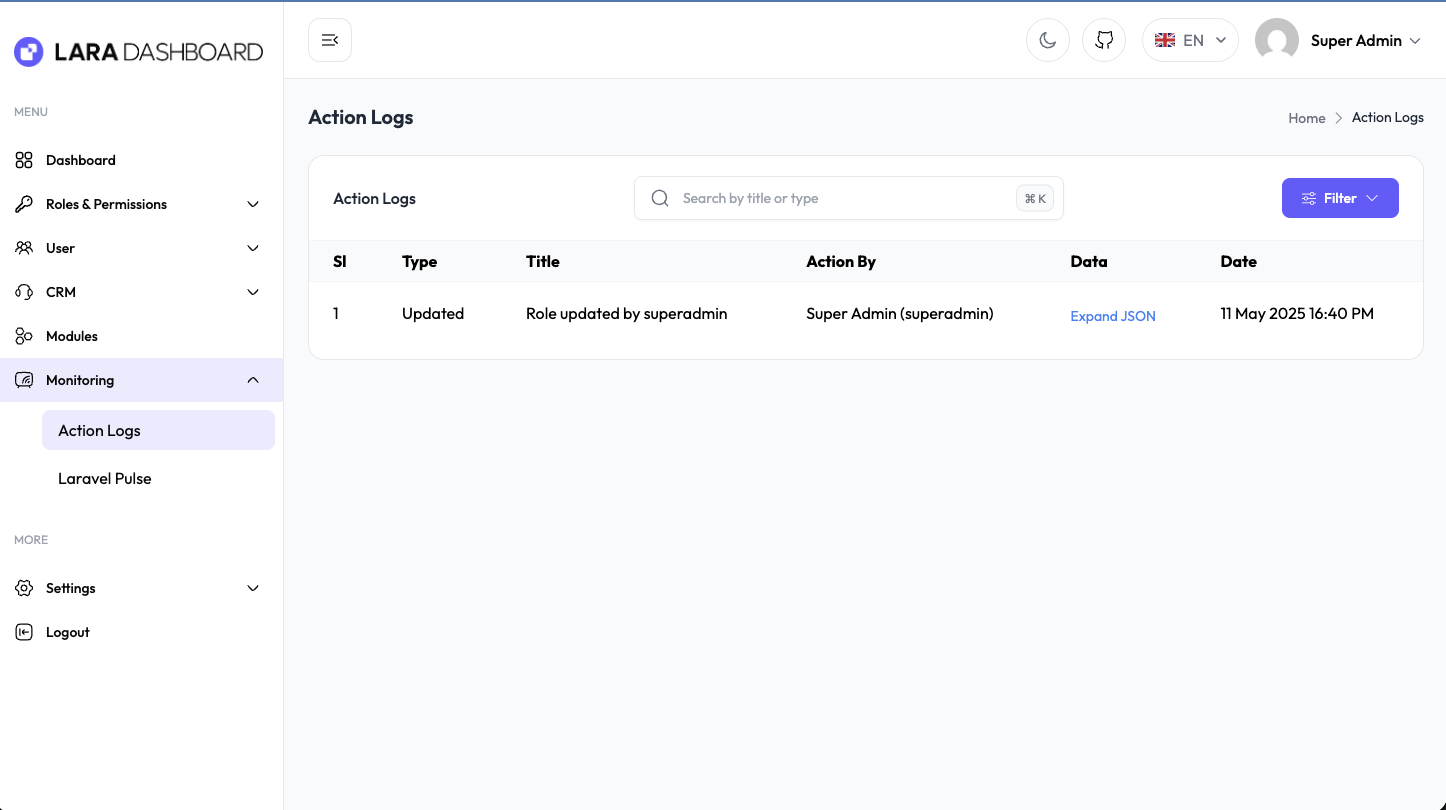The image size is (1446, 810).
Task: Open the GitHub icon link
Action: tap(1104, 40)
